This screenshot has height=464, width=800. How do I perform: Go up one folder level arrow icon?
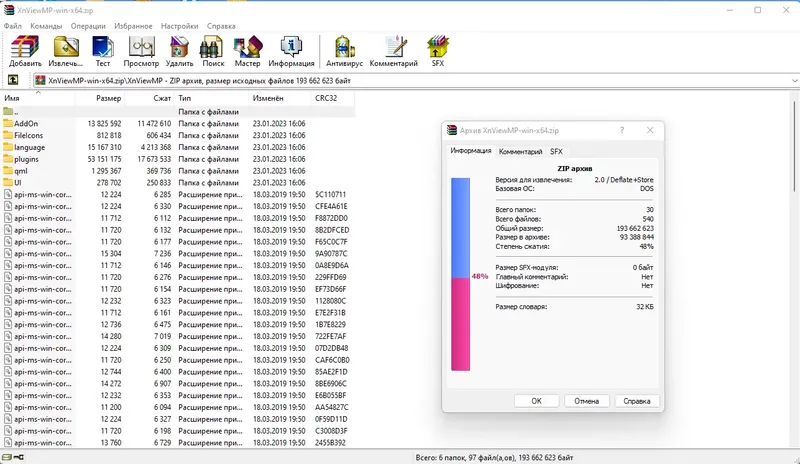click(x=13, y=80)
